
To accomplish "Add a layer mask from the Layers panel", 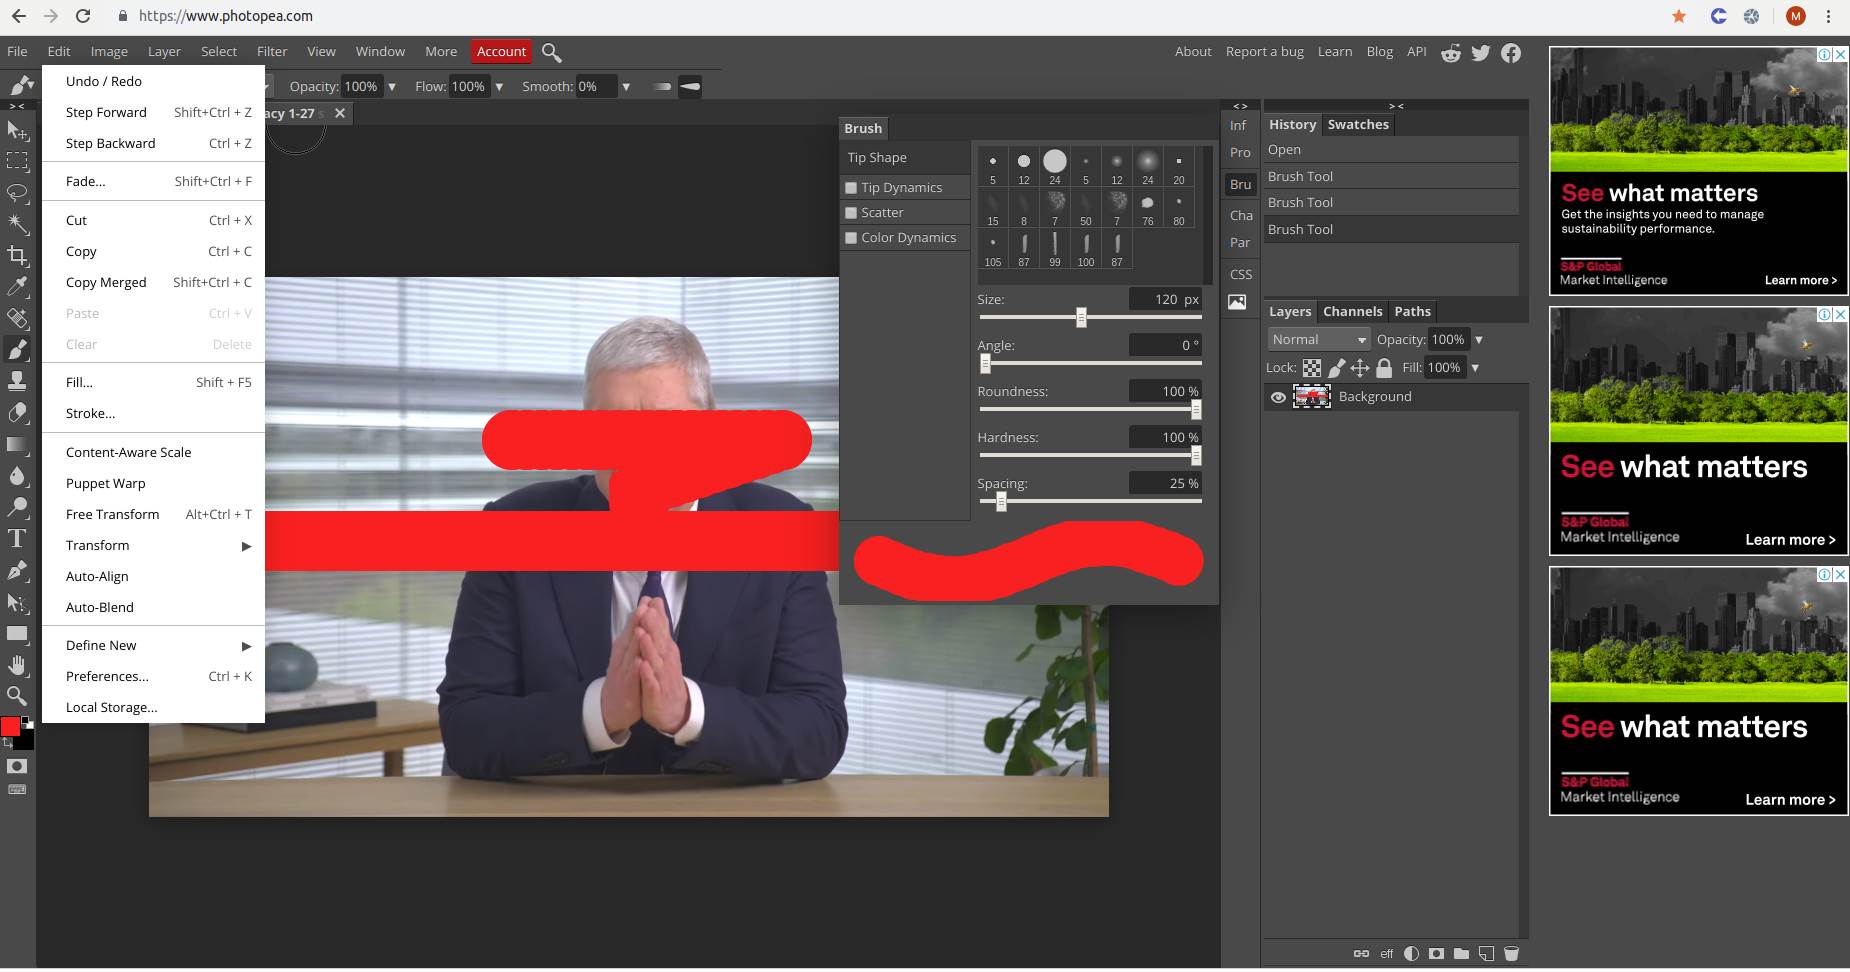I will click(x=1436, y=953).
